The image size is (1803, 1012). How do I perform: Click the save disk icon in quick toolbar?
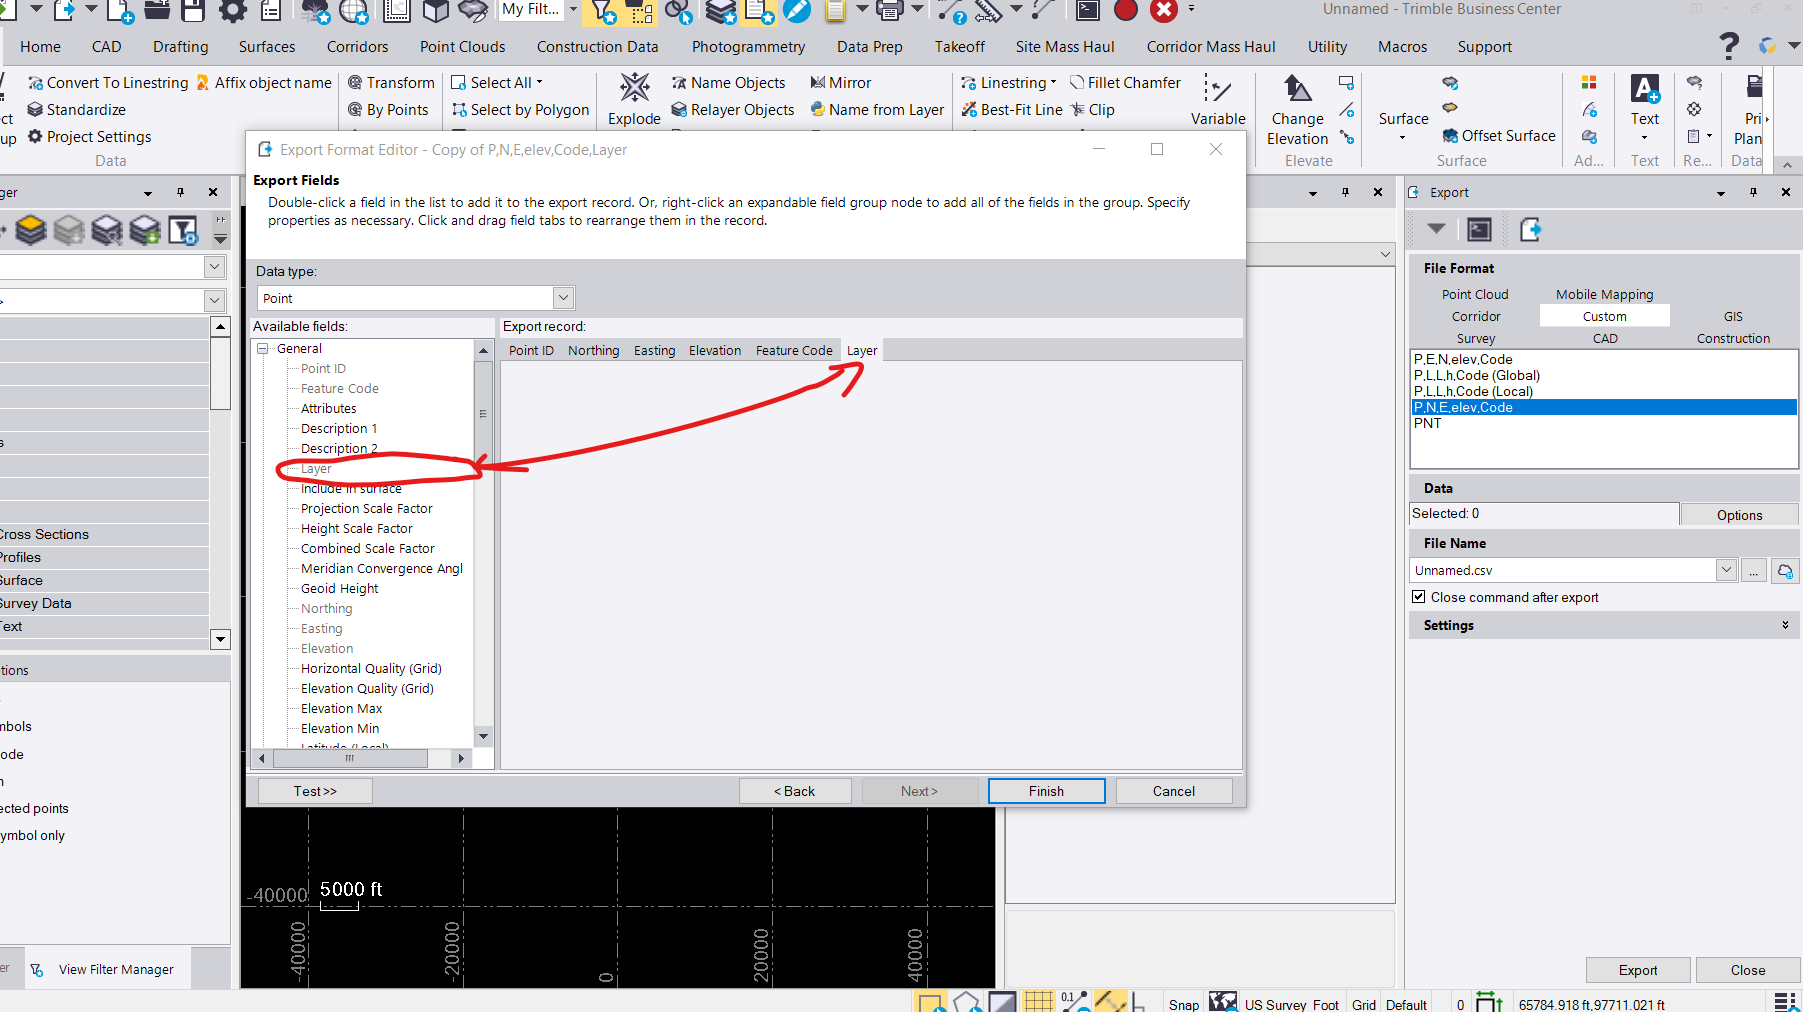(194, 10)
